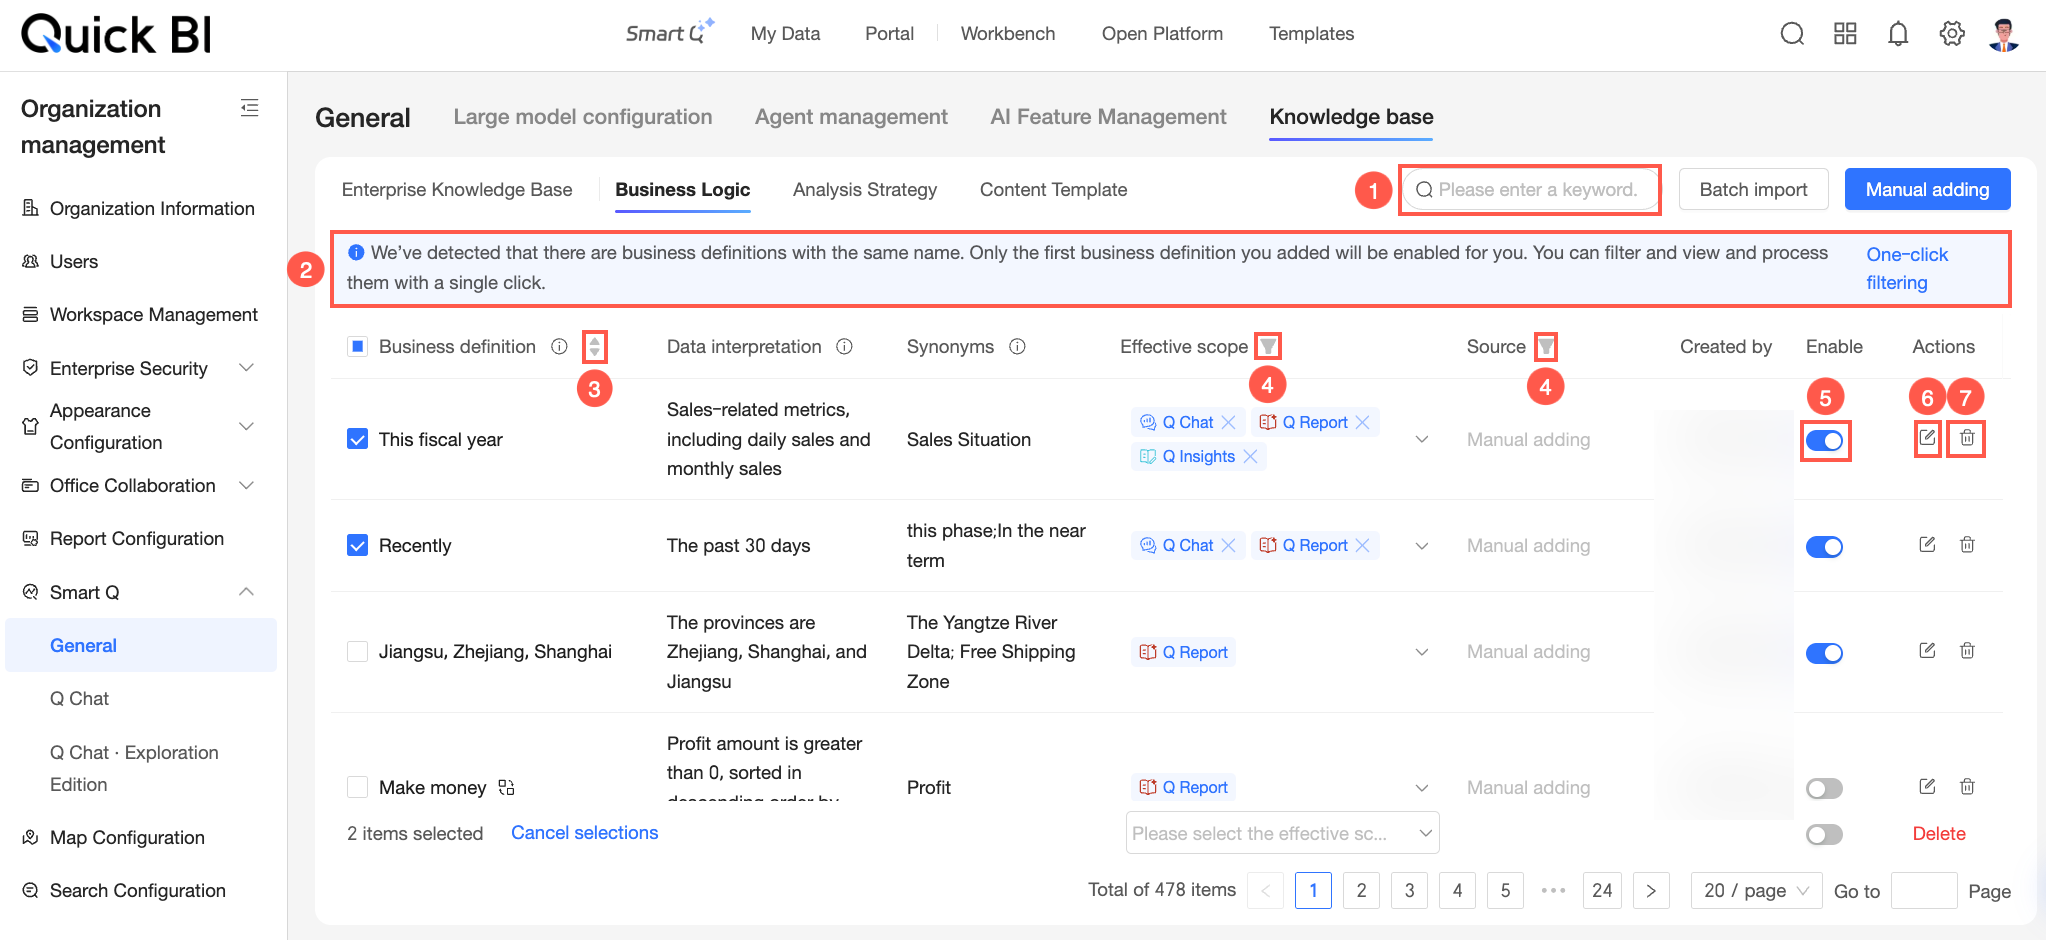Screen dimensions: 2046x940
Task: Delete the Jiangsu, Zhejiang, Shanghai row
Action: tap(1967, 650)
